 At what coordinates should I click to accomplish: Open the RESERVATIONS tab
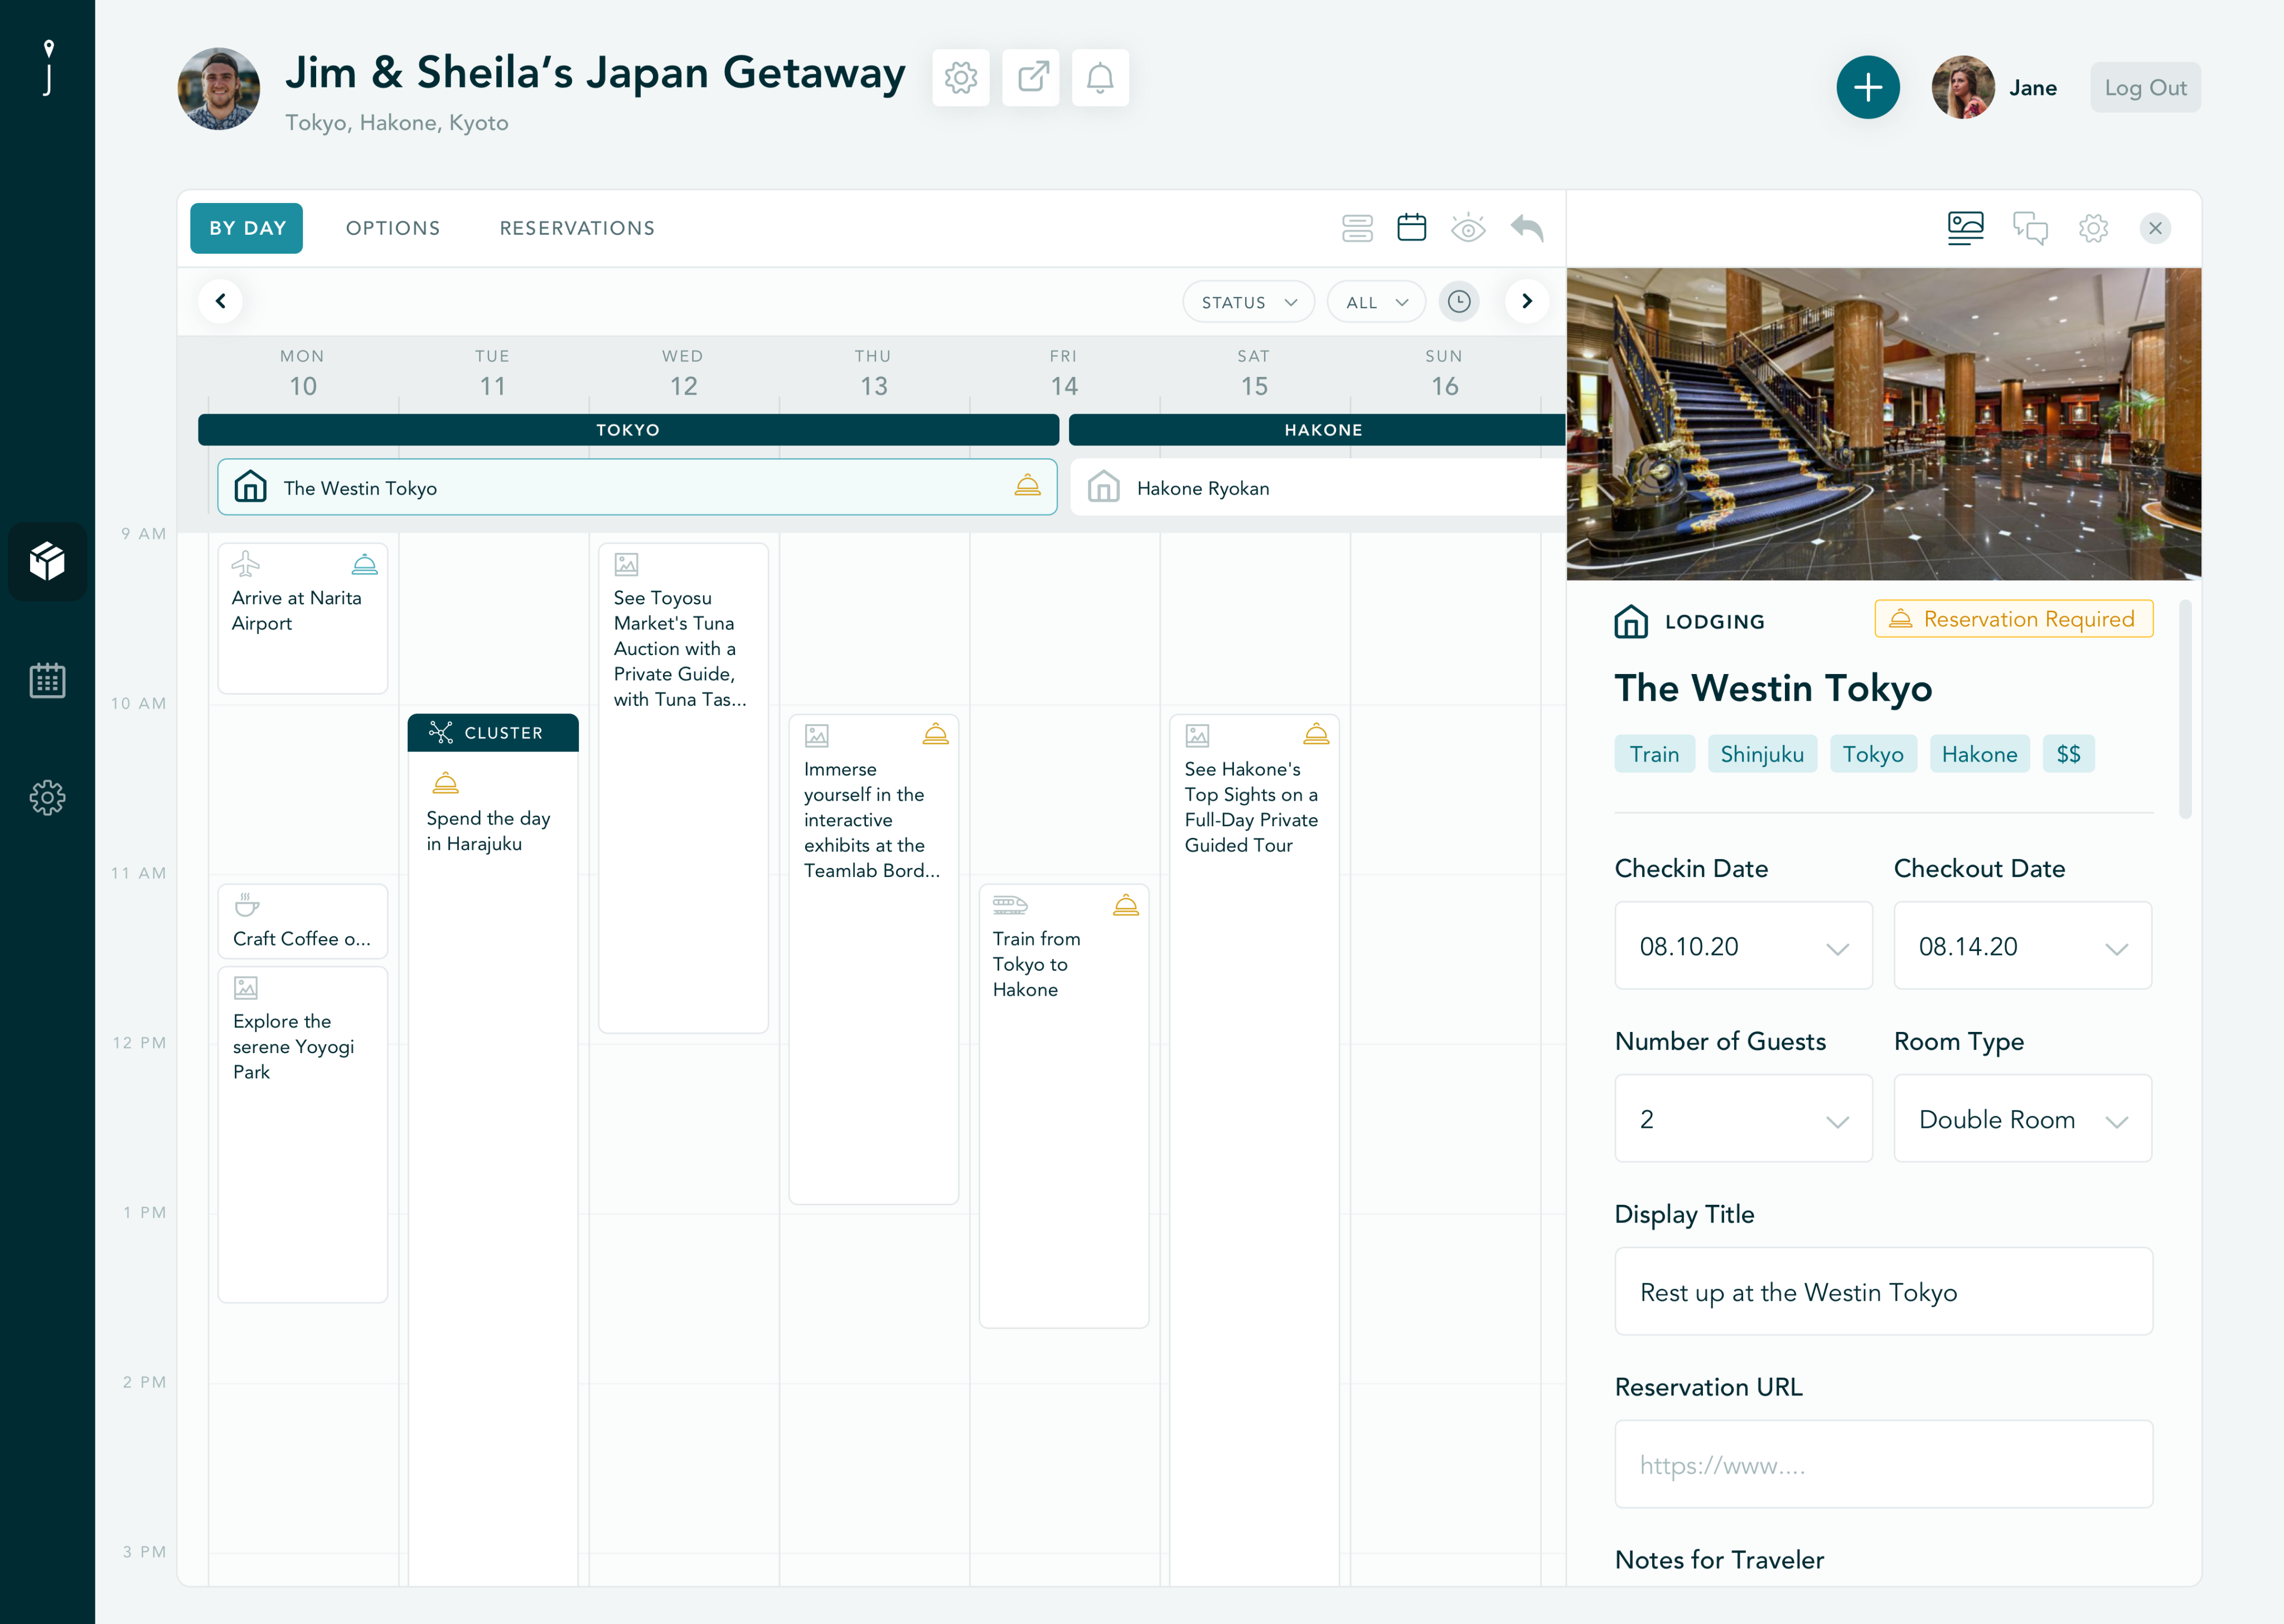tap(577, 228)
